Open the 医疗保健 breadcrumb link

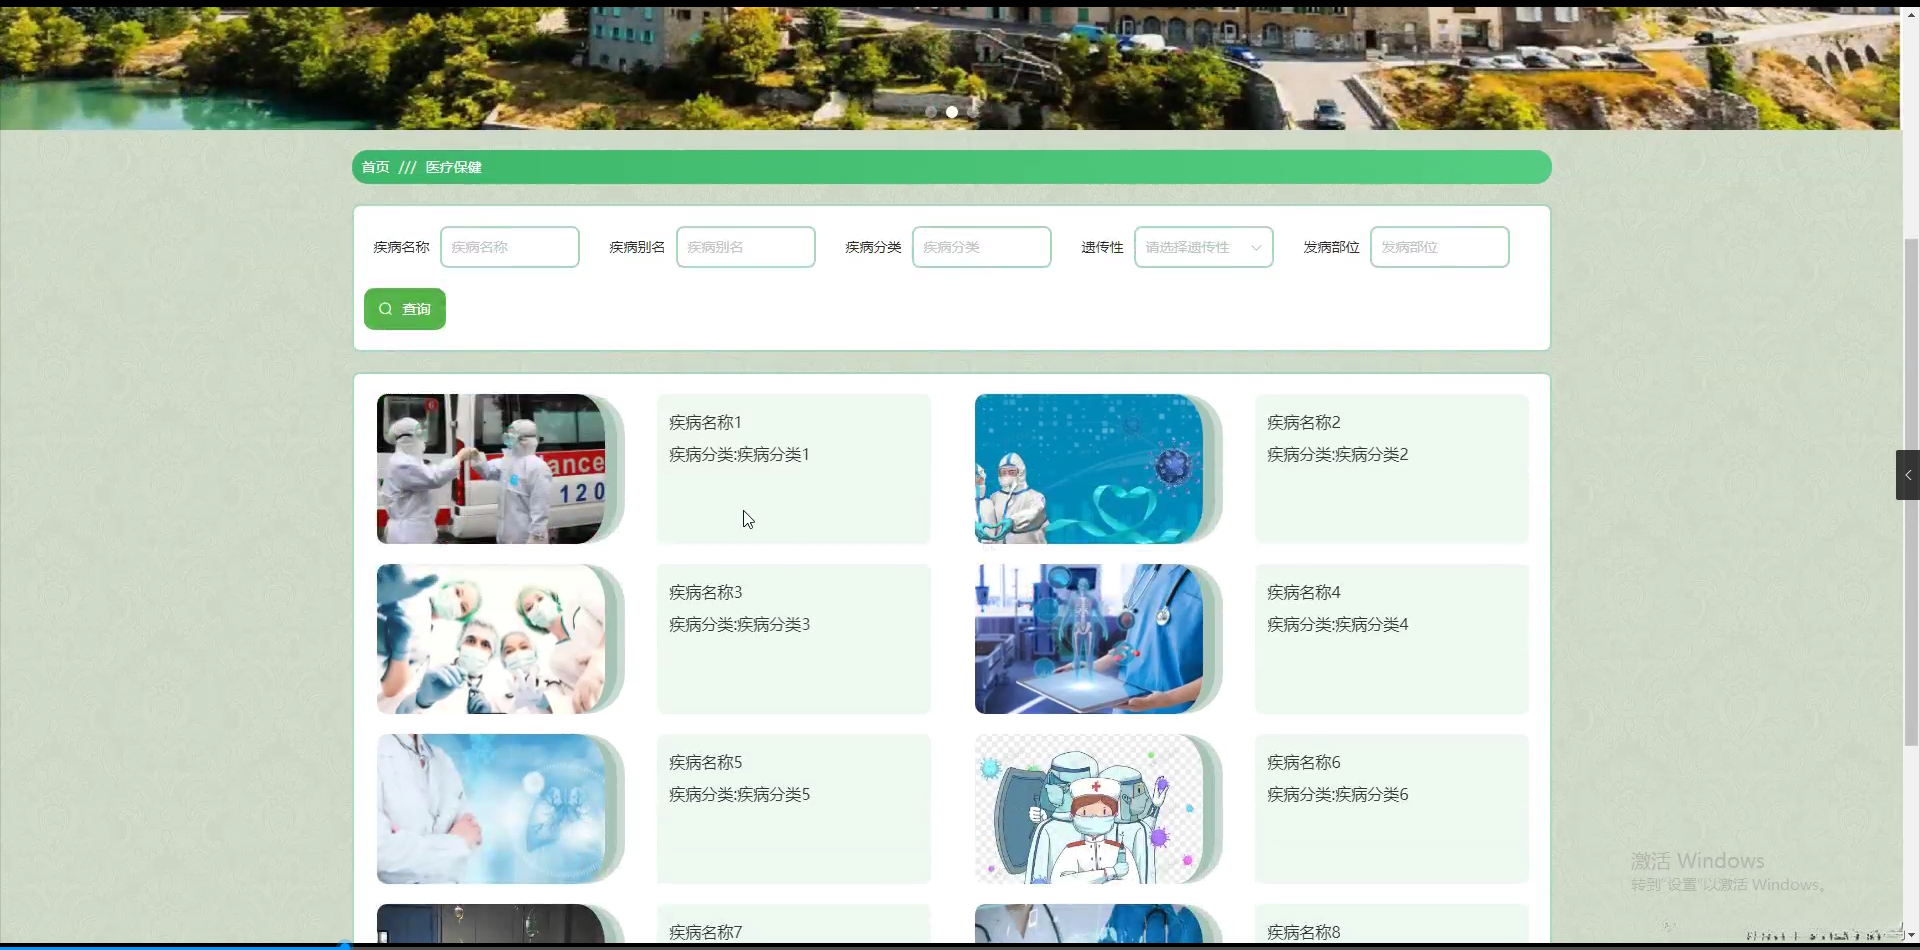[453, 167]
